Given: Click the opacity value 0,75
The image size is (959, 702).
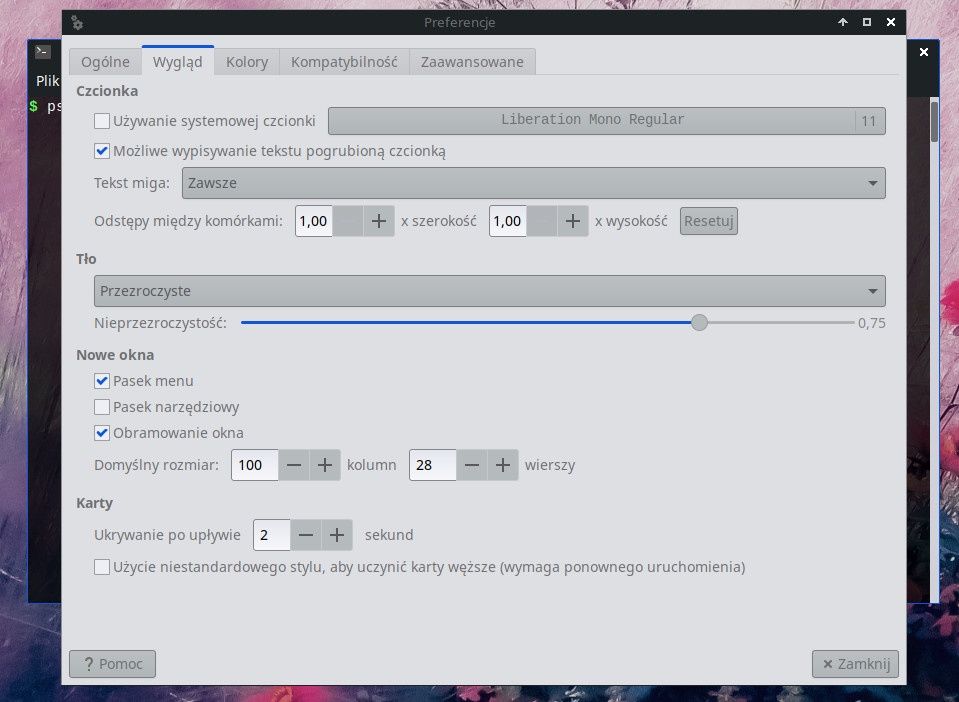Looking at the screenshot, I should [872, 323].
